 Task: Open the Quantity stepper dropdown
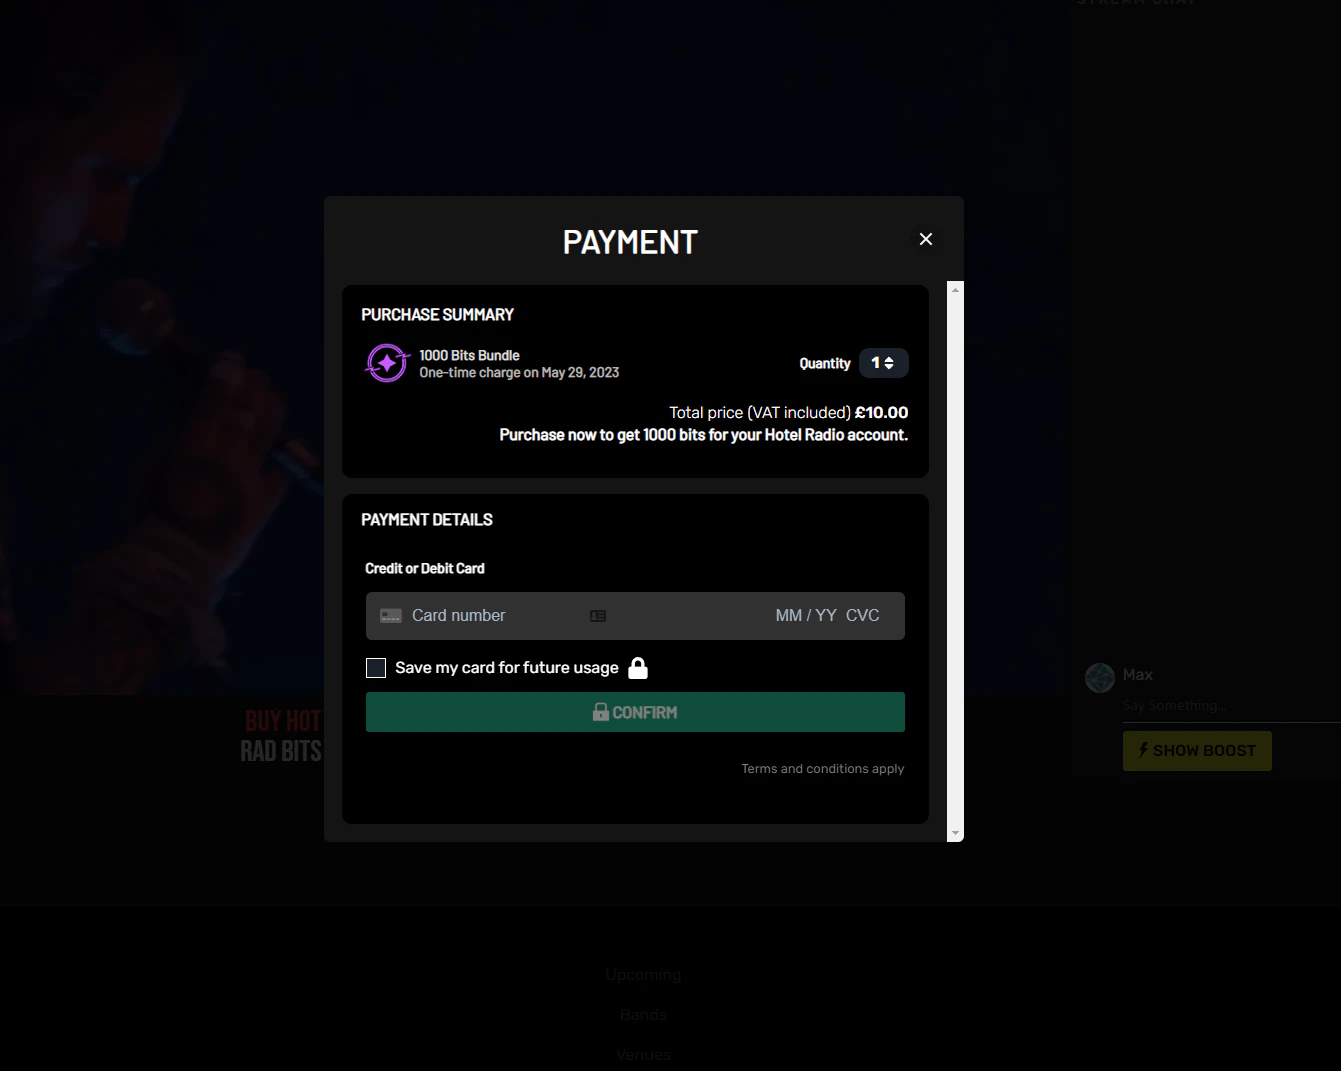click(883, 363)
